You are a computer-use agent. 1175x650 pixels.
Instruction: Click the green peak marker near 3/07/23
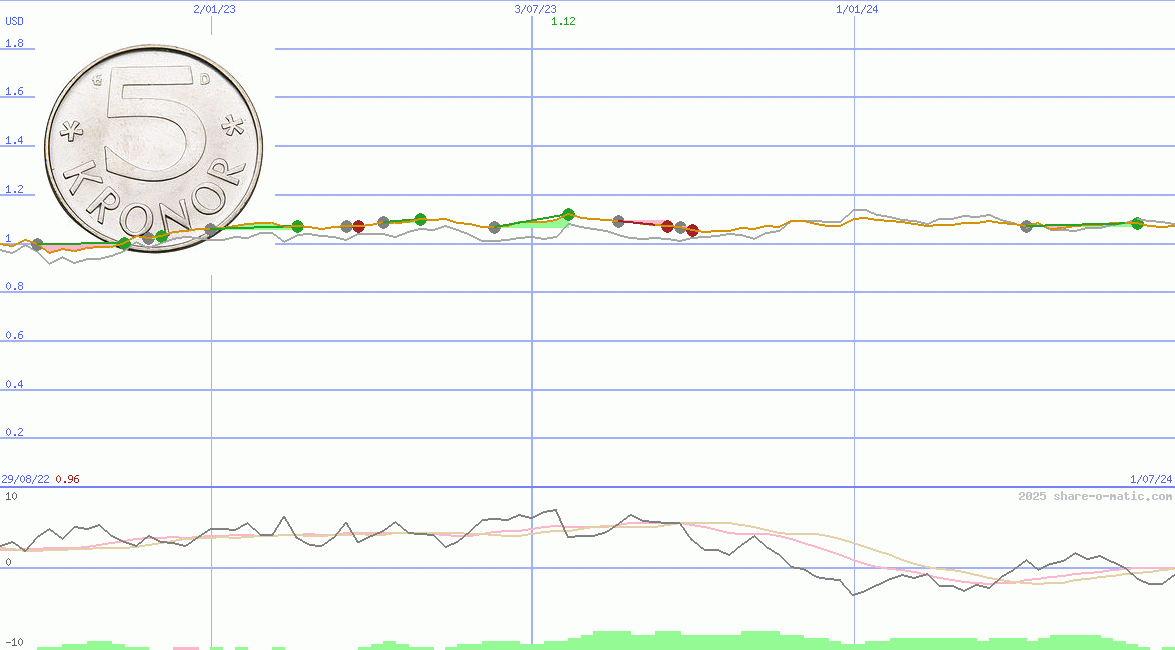tap(568, 214)
